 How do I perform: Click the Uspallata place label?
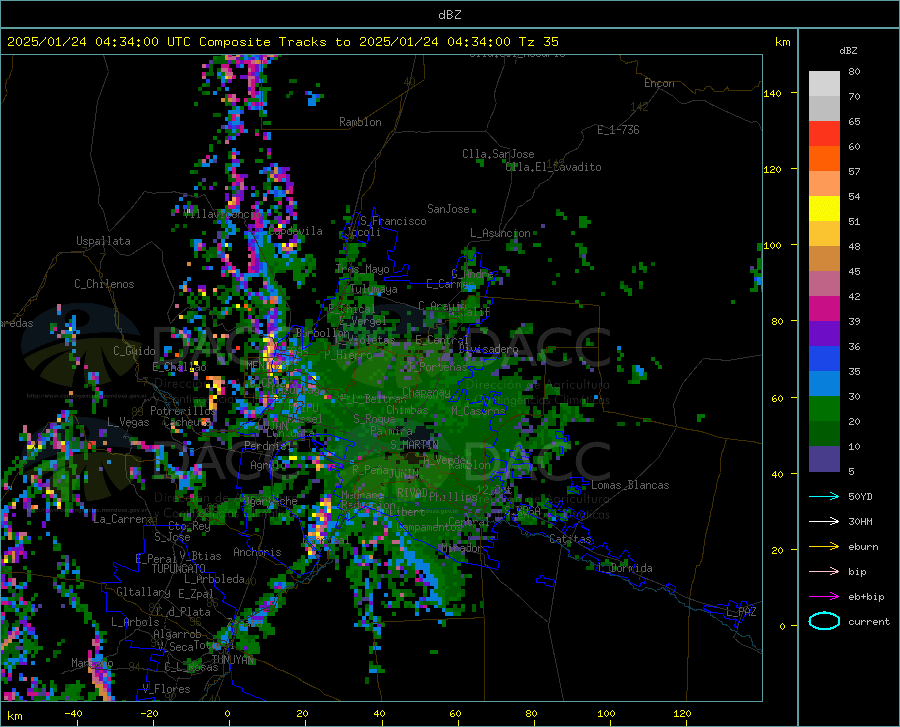(103, 241)
